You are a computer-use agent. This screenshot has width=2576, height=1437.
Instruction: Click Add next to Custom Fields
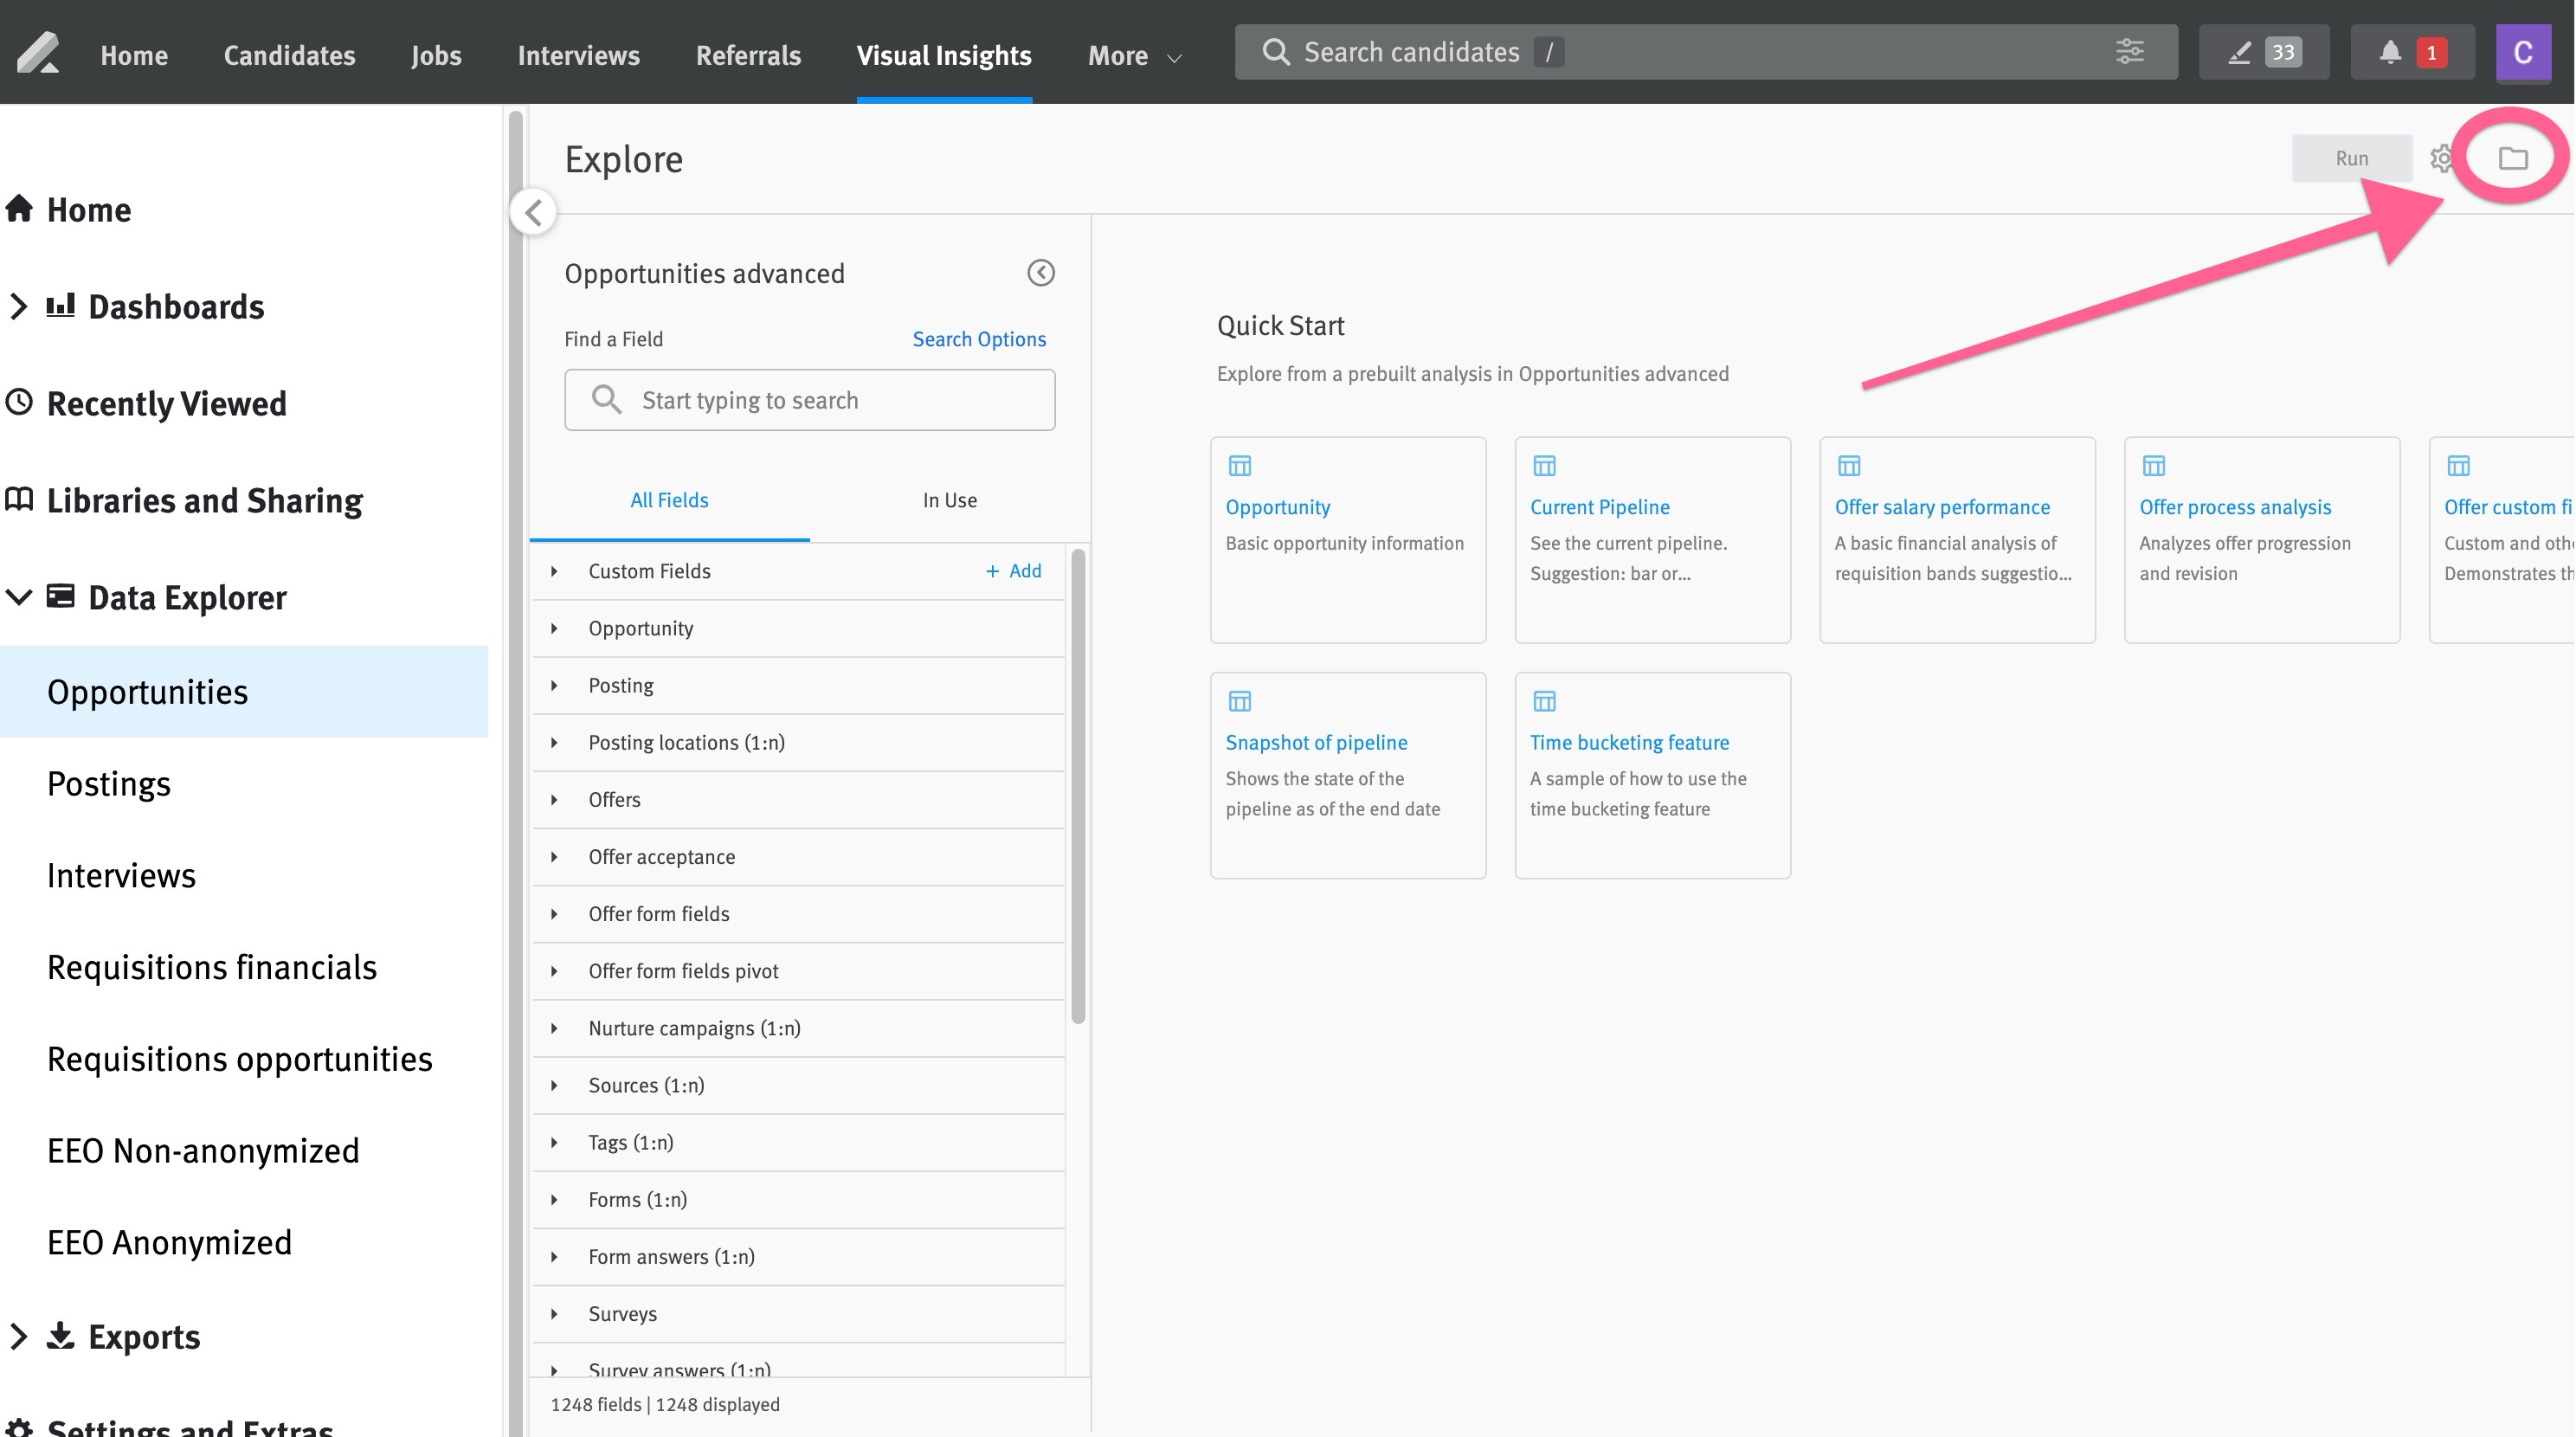[x=1014, y=571]
